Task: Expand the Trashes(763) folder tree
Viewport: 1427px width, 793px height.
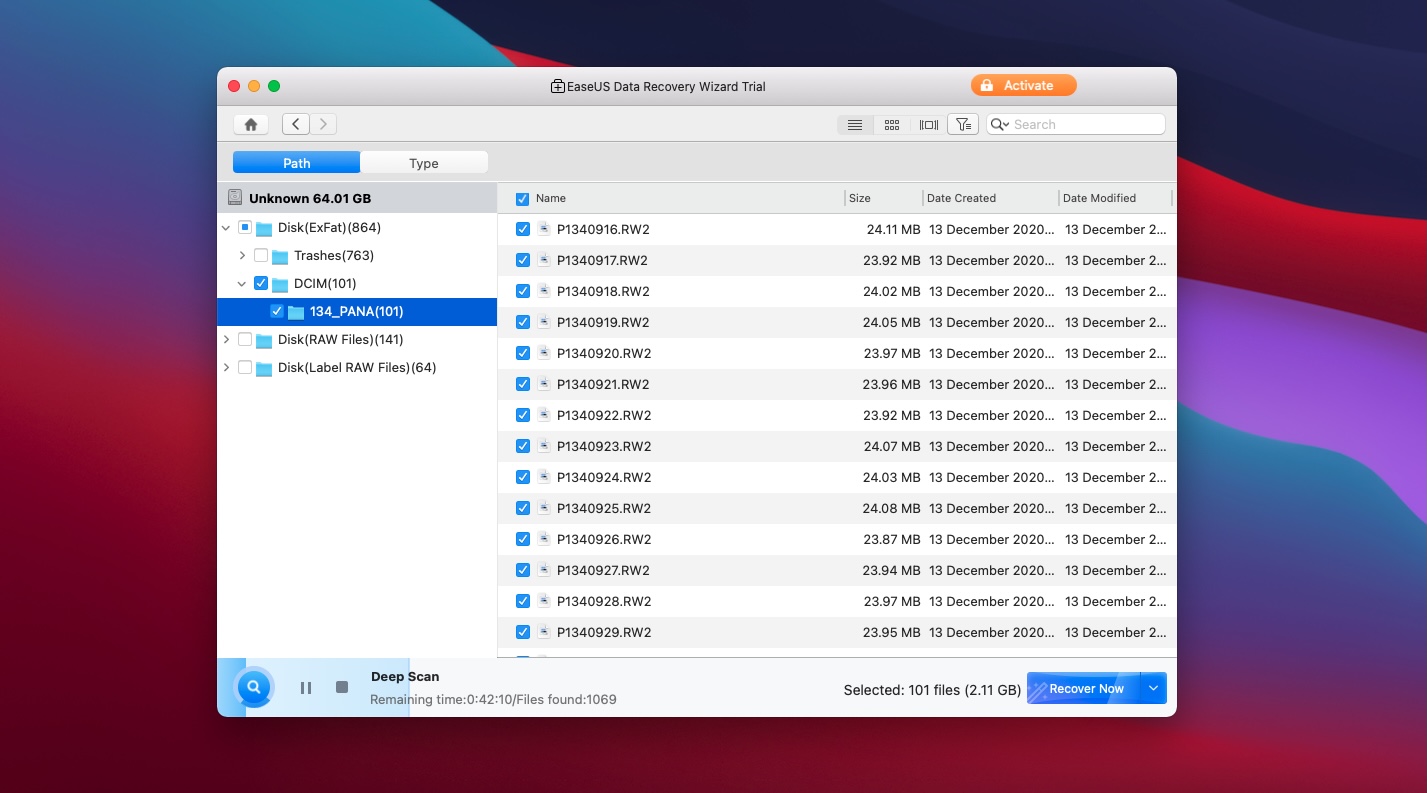Action: (242, 256)
